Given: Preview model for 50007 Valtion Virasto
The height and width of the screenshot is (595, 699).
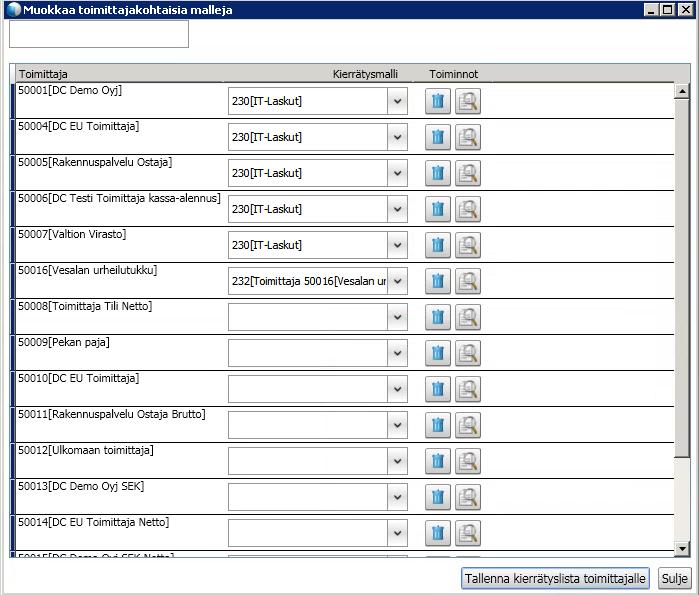Looking at the screenshot, I should [x=468, y=245].
